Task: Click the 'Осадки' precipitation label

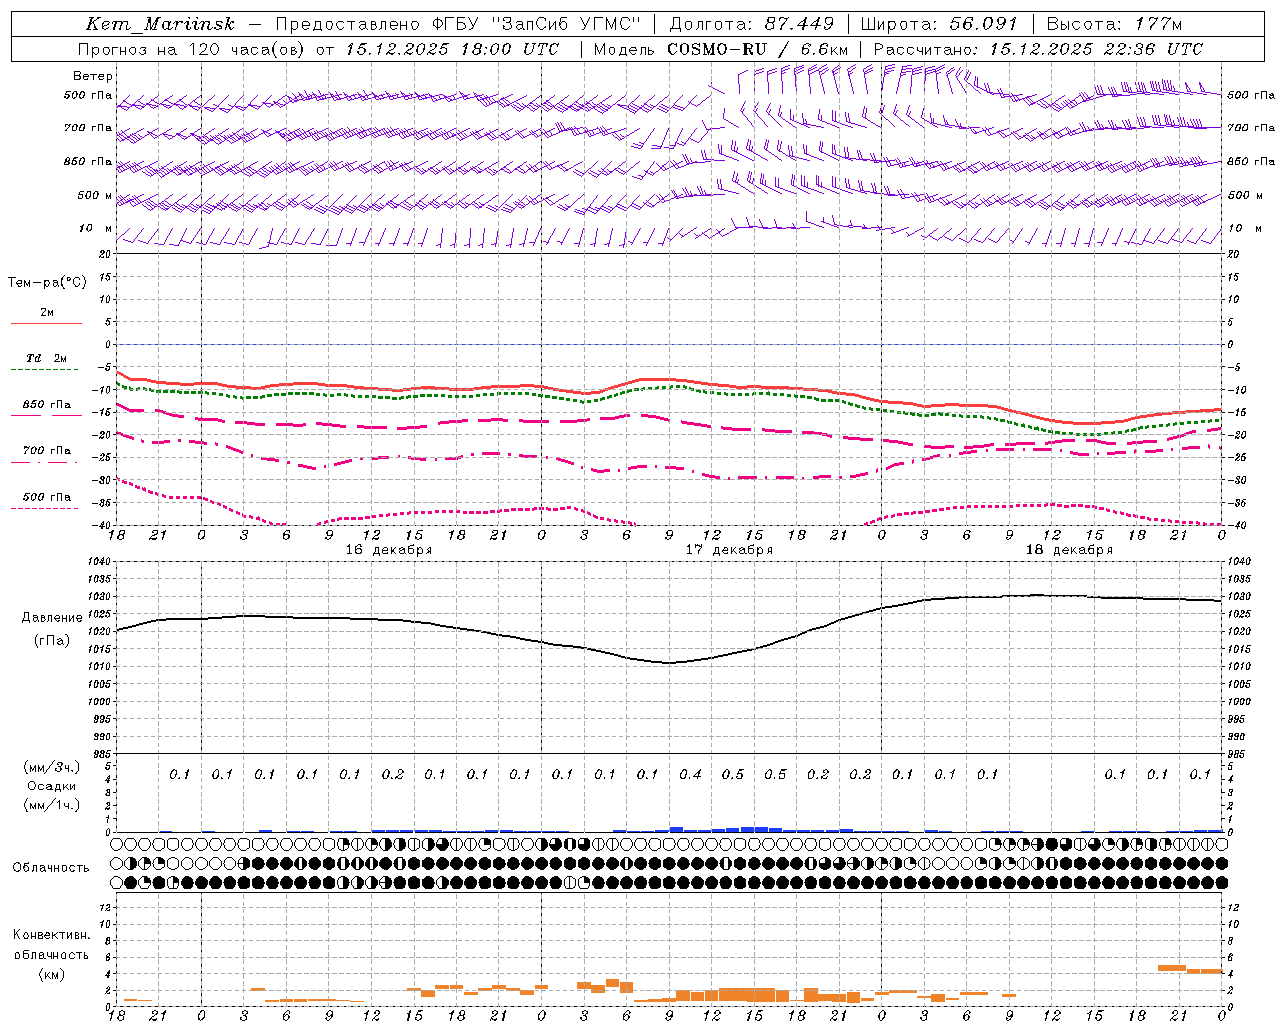Action: [52, 786]
